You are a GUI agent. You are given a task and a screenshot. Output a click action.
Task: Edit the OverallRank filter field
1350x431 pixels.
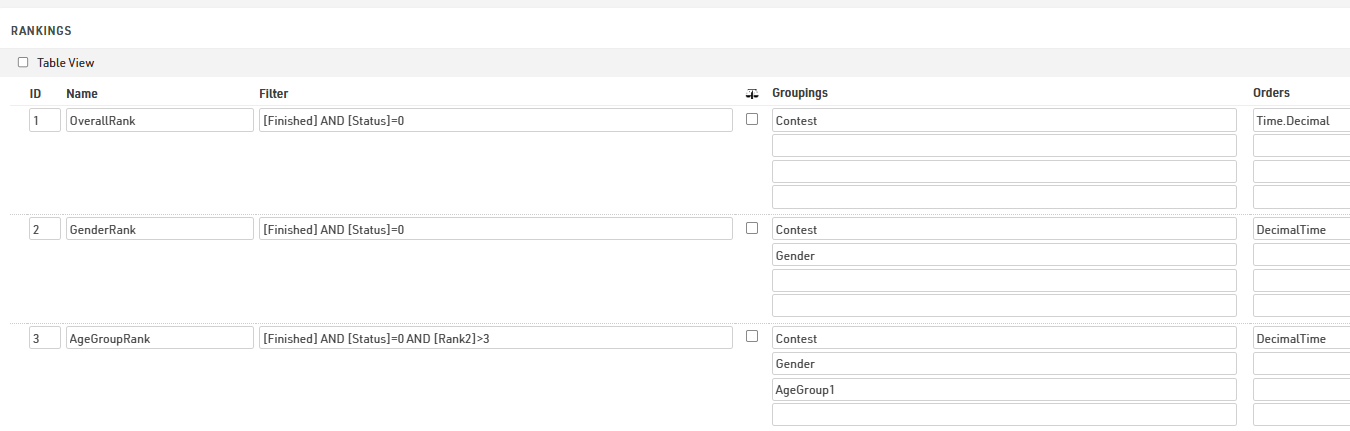[495, 121]
